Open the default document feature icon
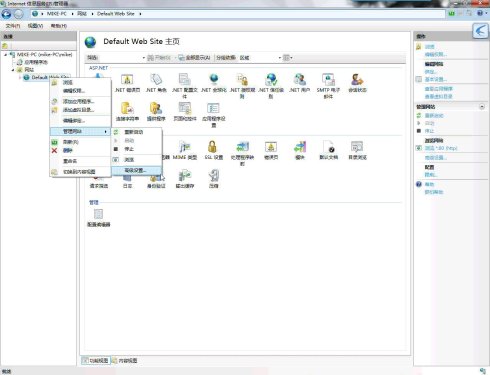The width and height of the screenshot is (490, 375). point(328,150)
